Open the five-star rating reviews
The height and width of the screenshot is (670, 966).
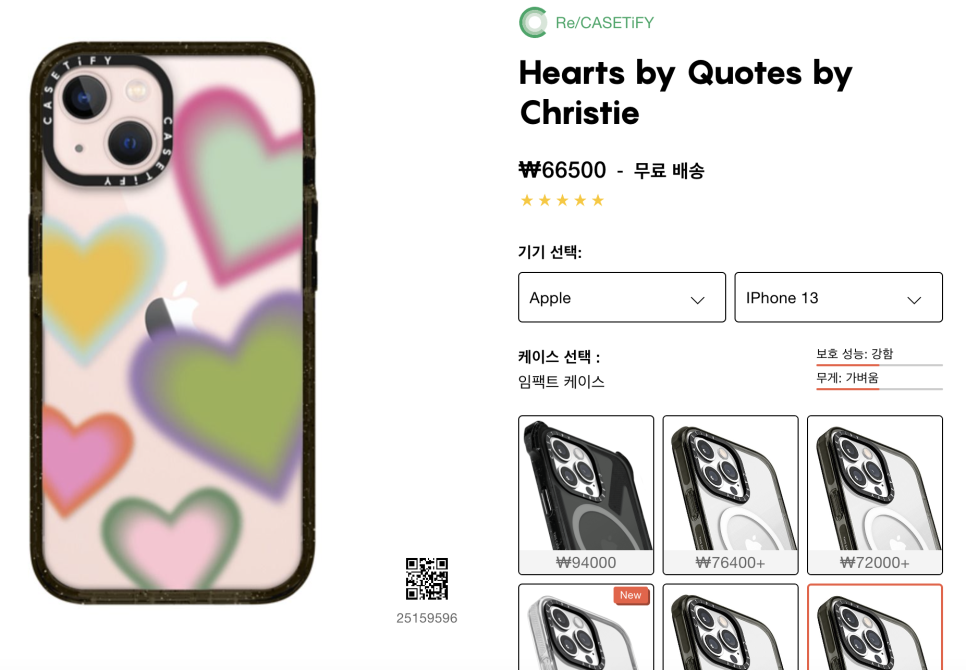(562, 200)
